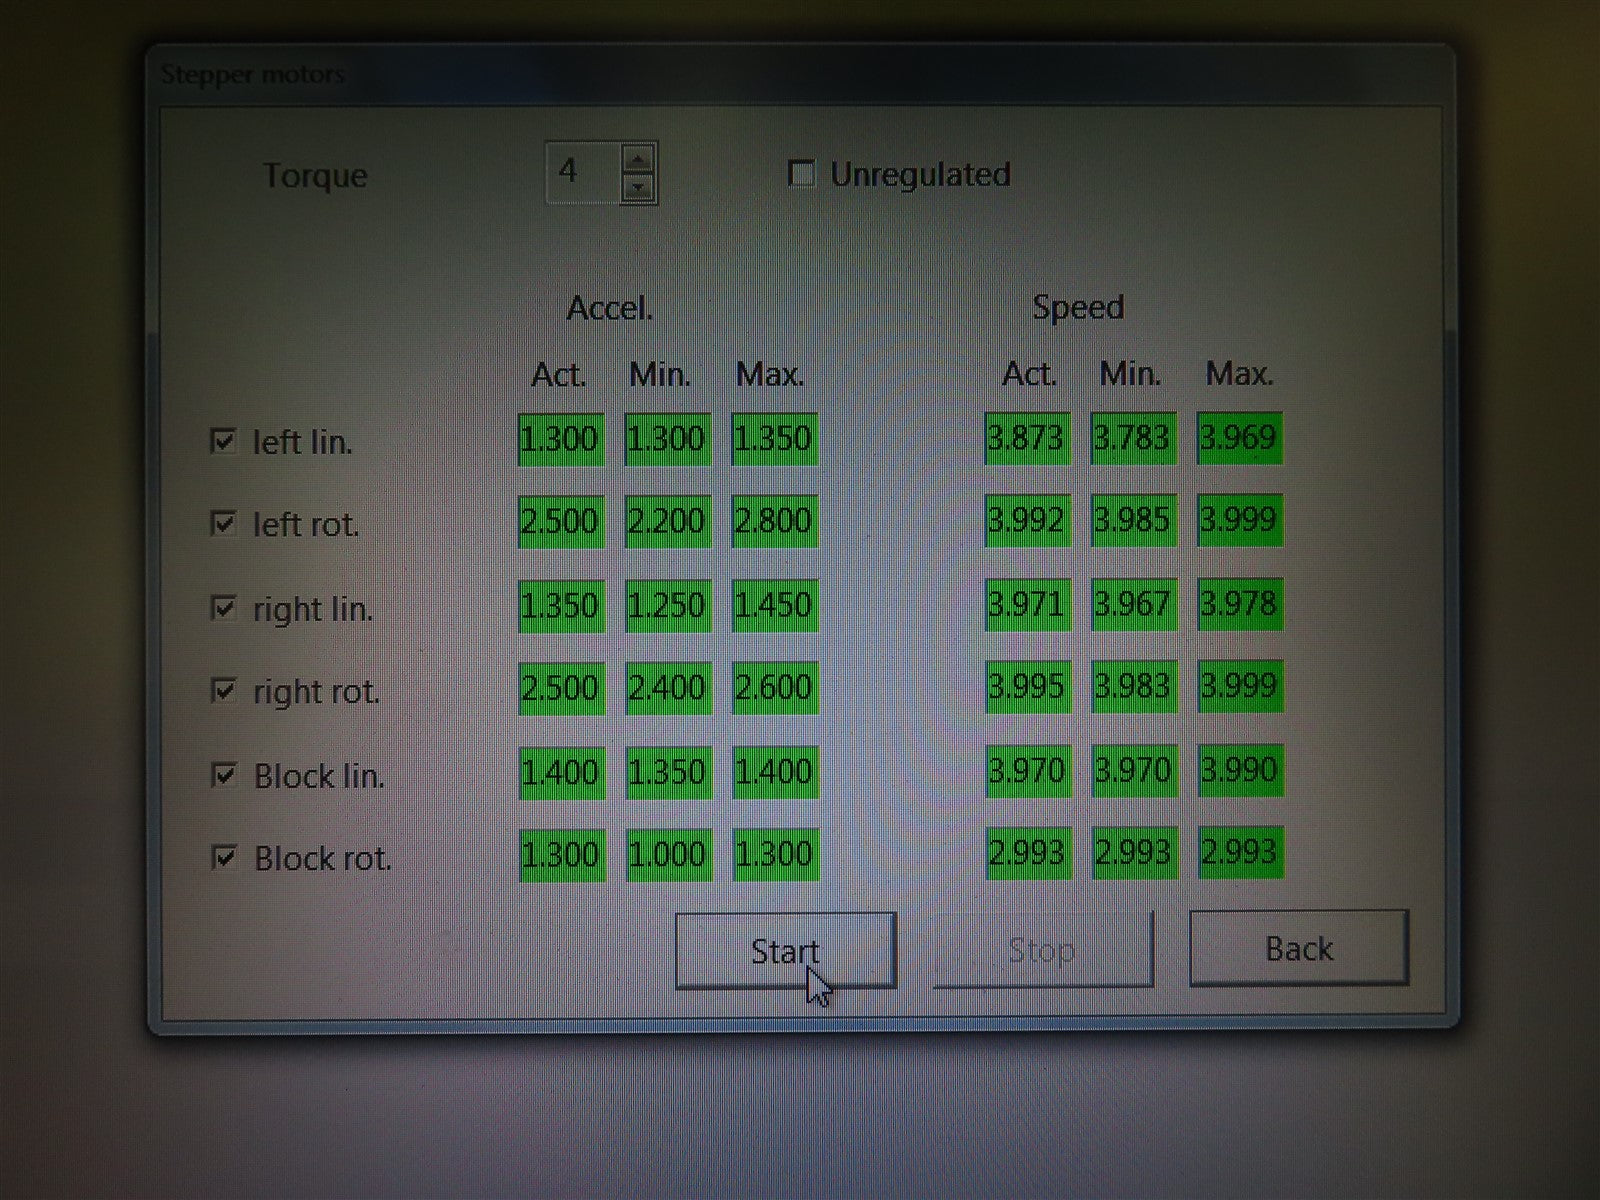The width and height of the screenshot is (1600, 1200).
Task: Uncheck the Block lin. checkbox
Action: (224, 775)
